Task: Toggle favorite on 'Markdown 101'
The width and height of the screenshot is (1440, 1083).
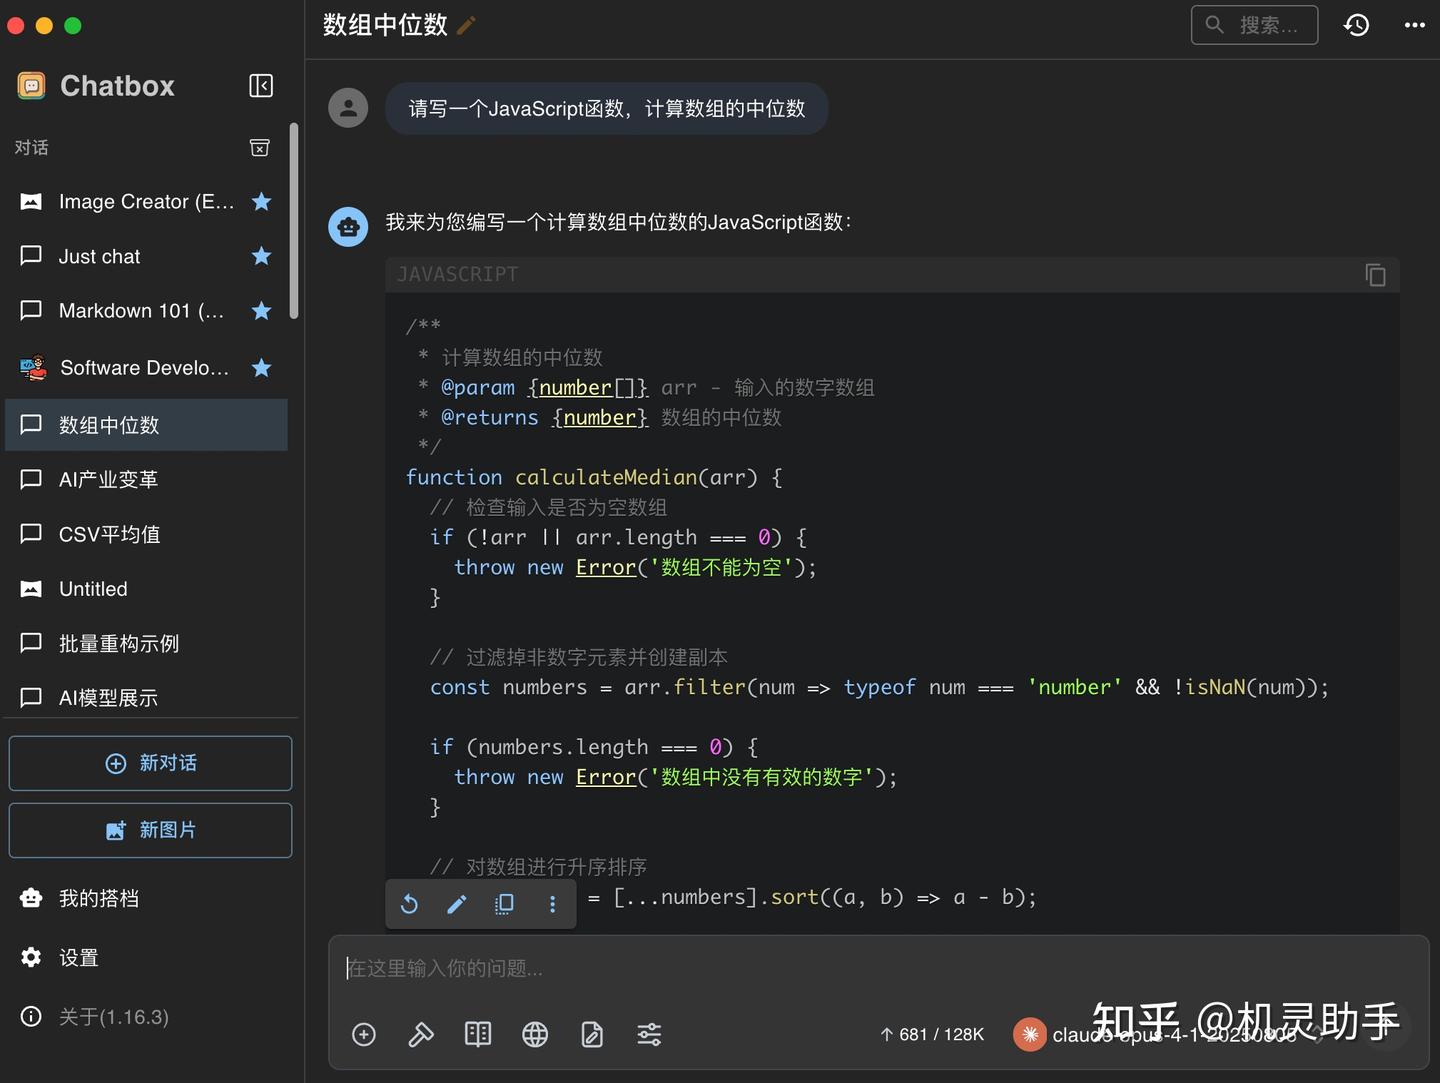Action: (x=261, y=311)
